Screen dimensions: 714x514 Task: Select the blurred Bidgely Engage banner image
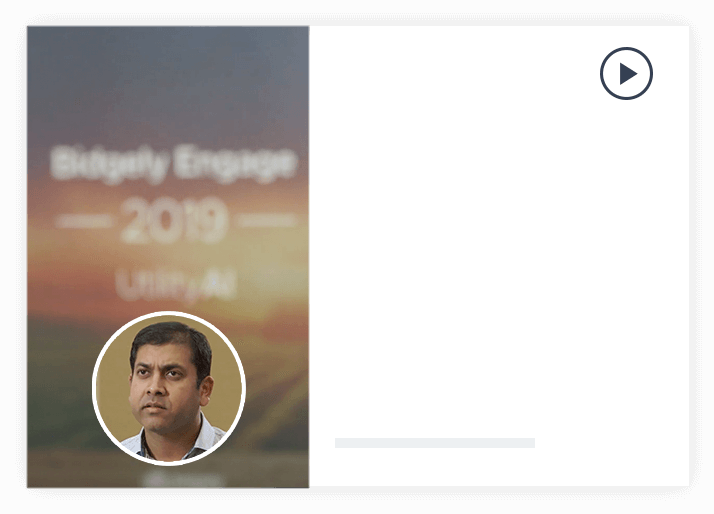coord(168,257)
